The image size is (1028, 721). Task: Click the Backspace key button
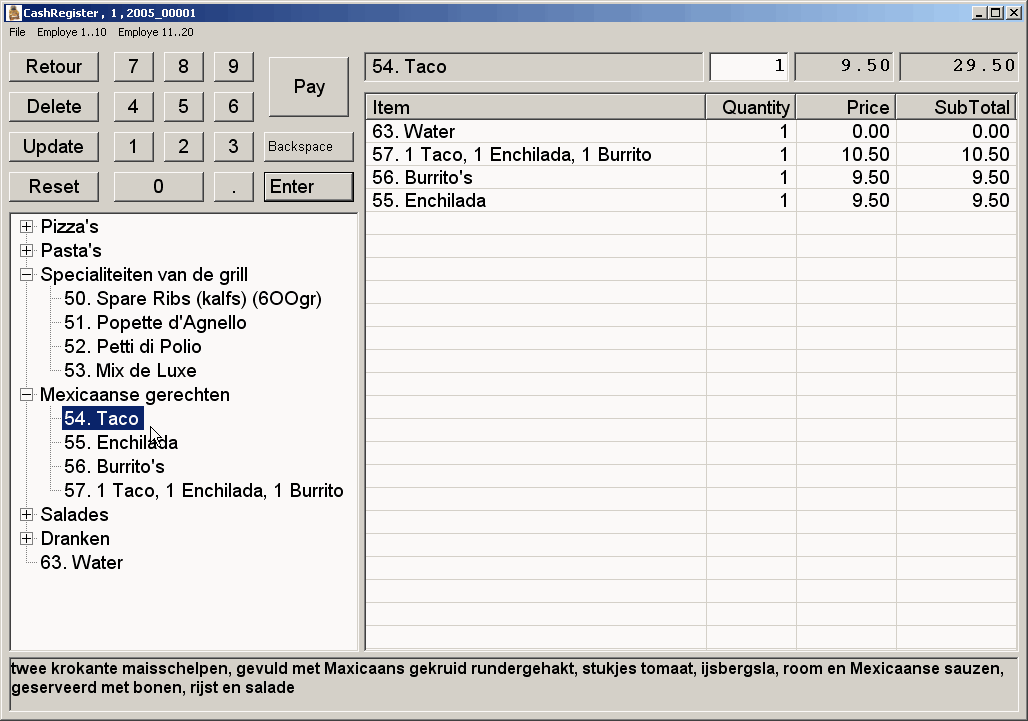(x=309, y=147)
